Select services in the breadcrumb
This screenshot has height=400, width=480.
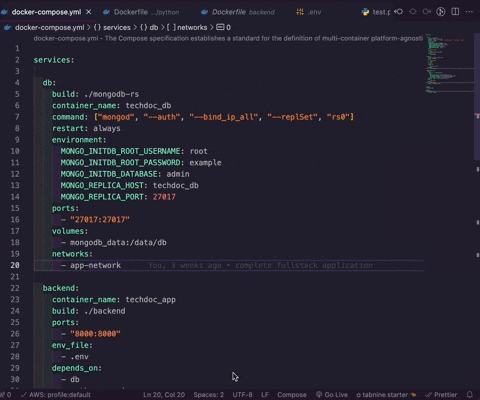point(117,27)
